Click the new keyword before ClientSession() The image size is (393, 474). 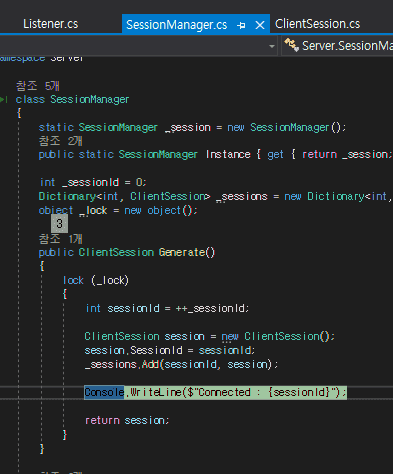coord(230,337)
